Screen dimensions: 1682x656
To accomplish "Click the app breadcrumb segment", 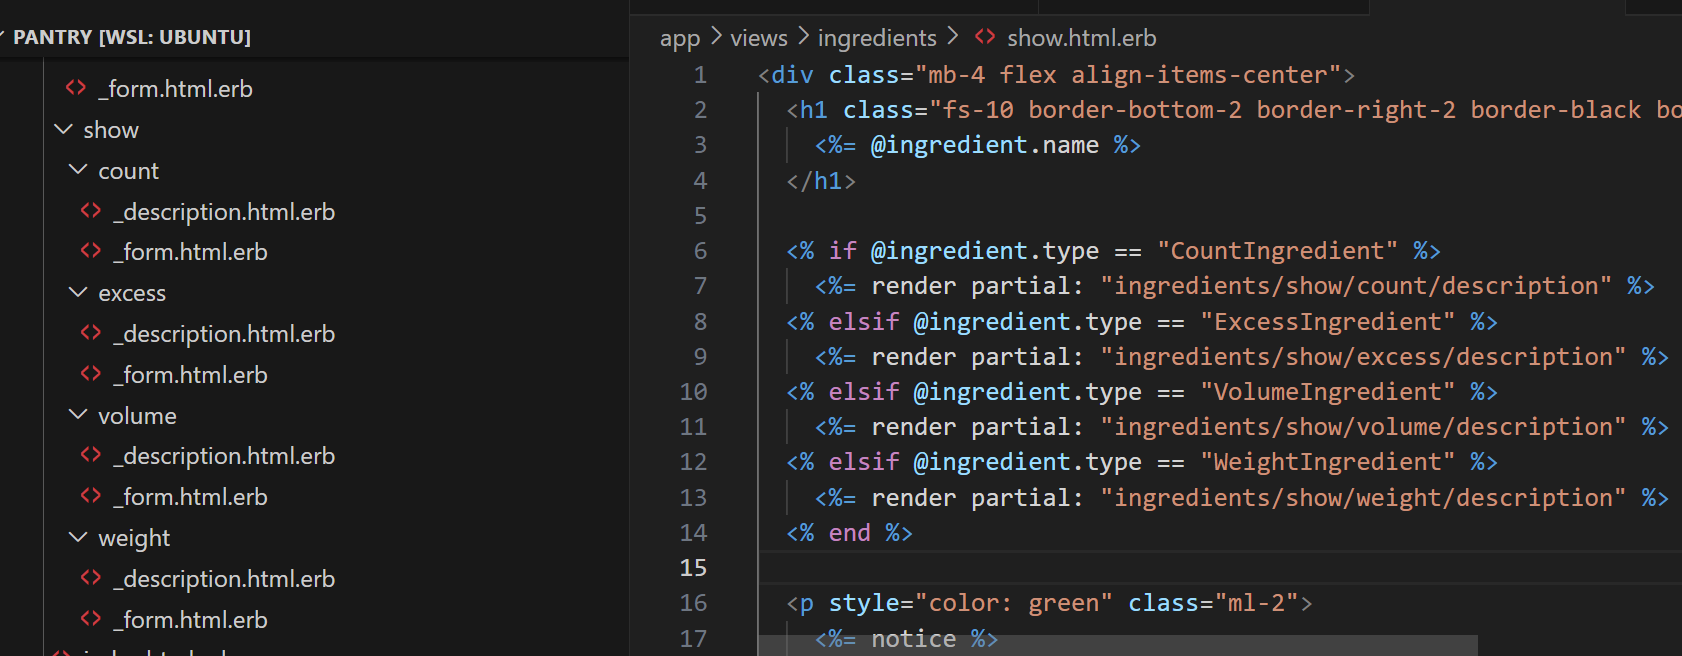I will [x=680, y=39].
